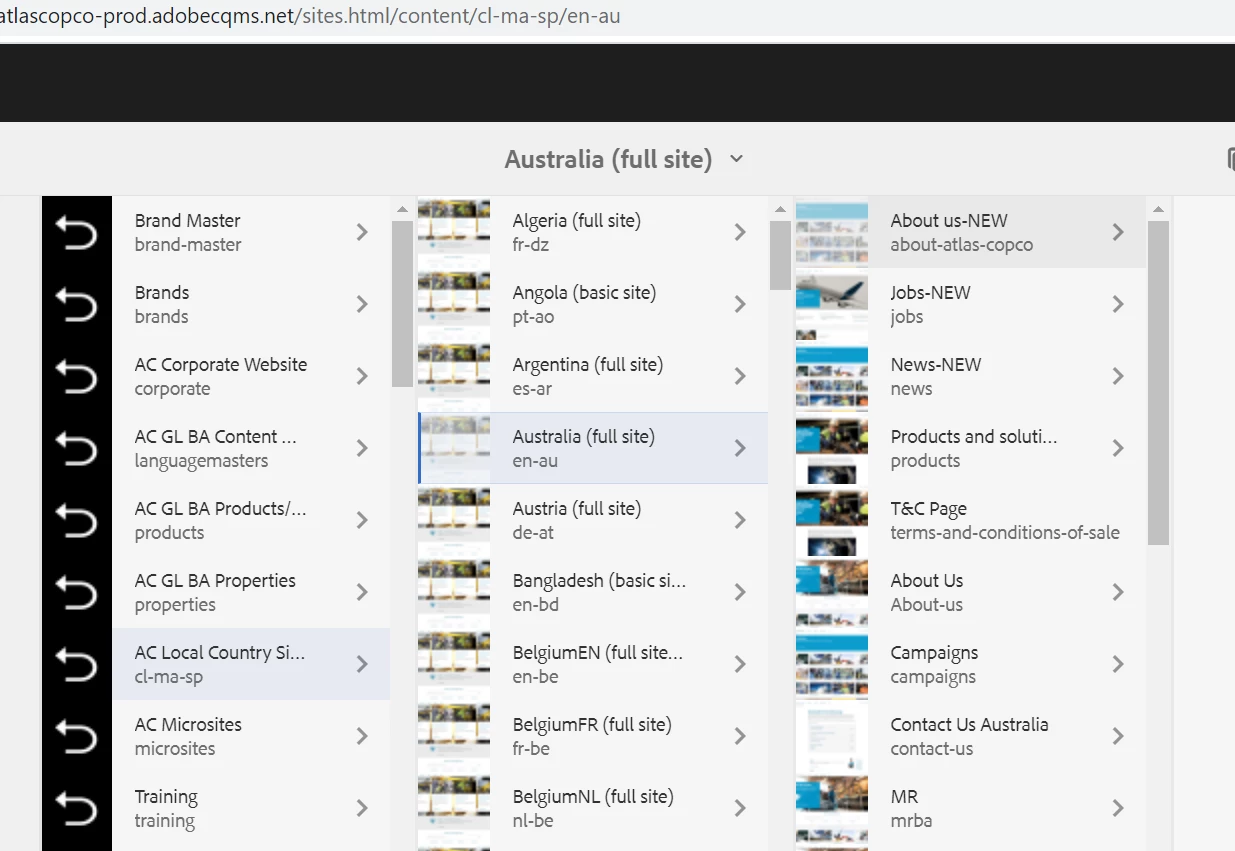Select the Austria (full site) thumbnail
This screenshot has width=1235, height=851.
454,520
